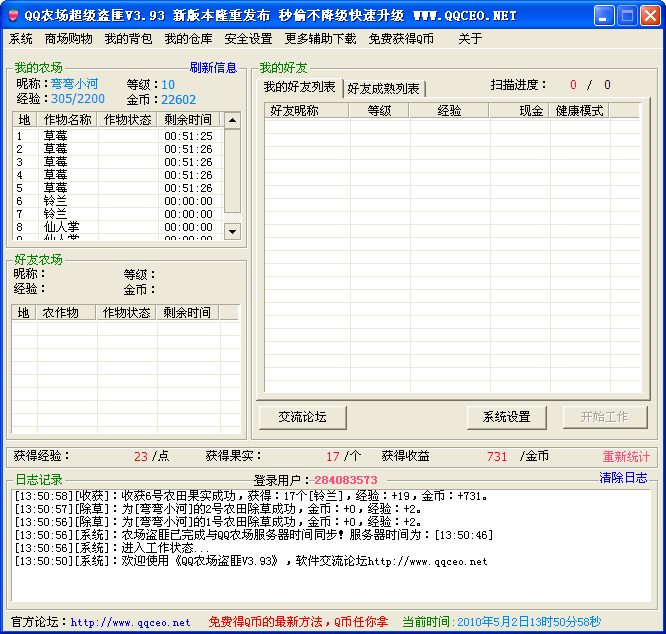Open the 系统 menu

(x=21, y=39)
